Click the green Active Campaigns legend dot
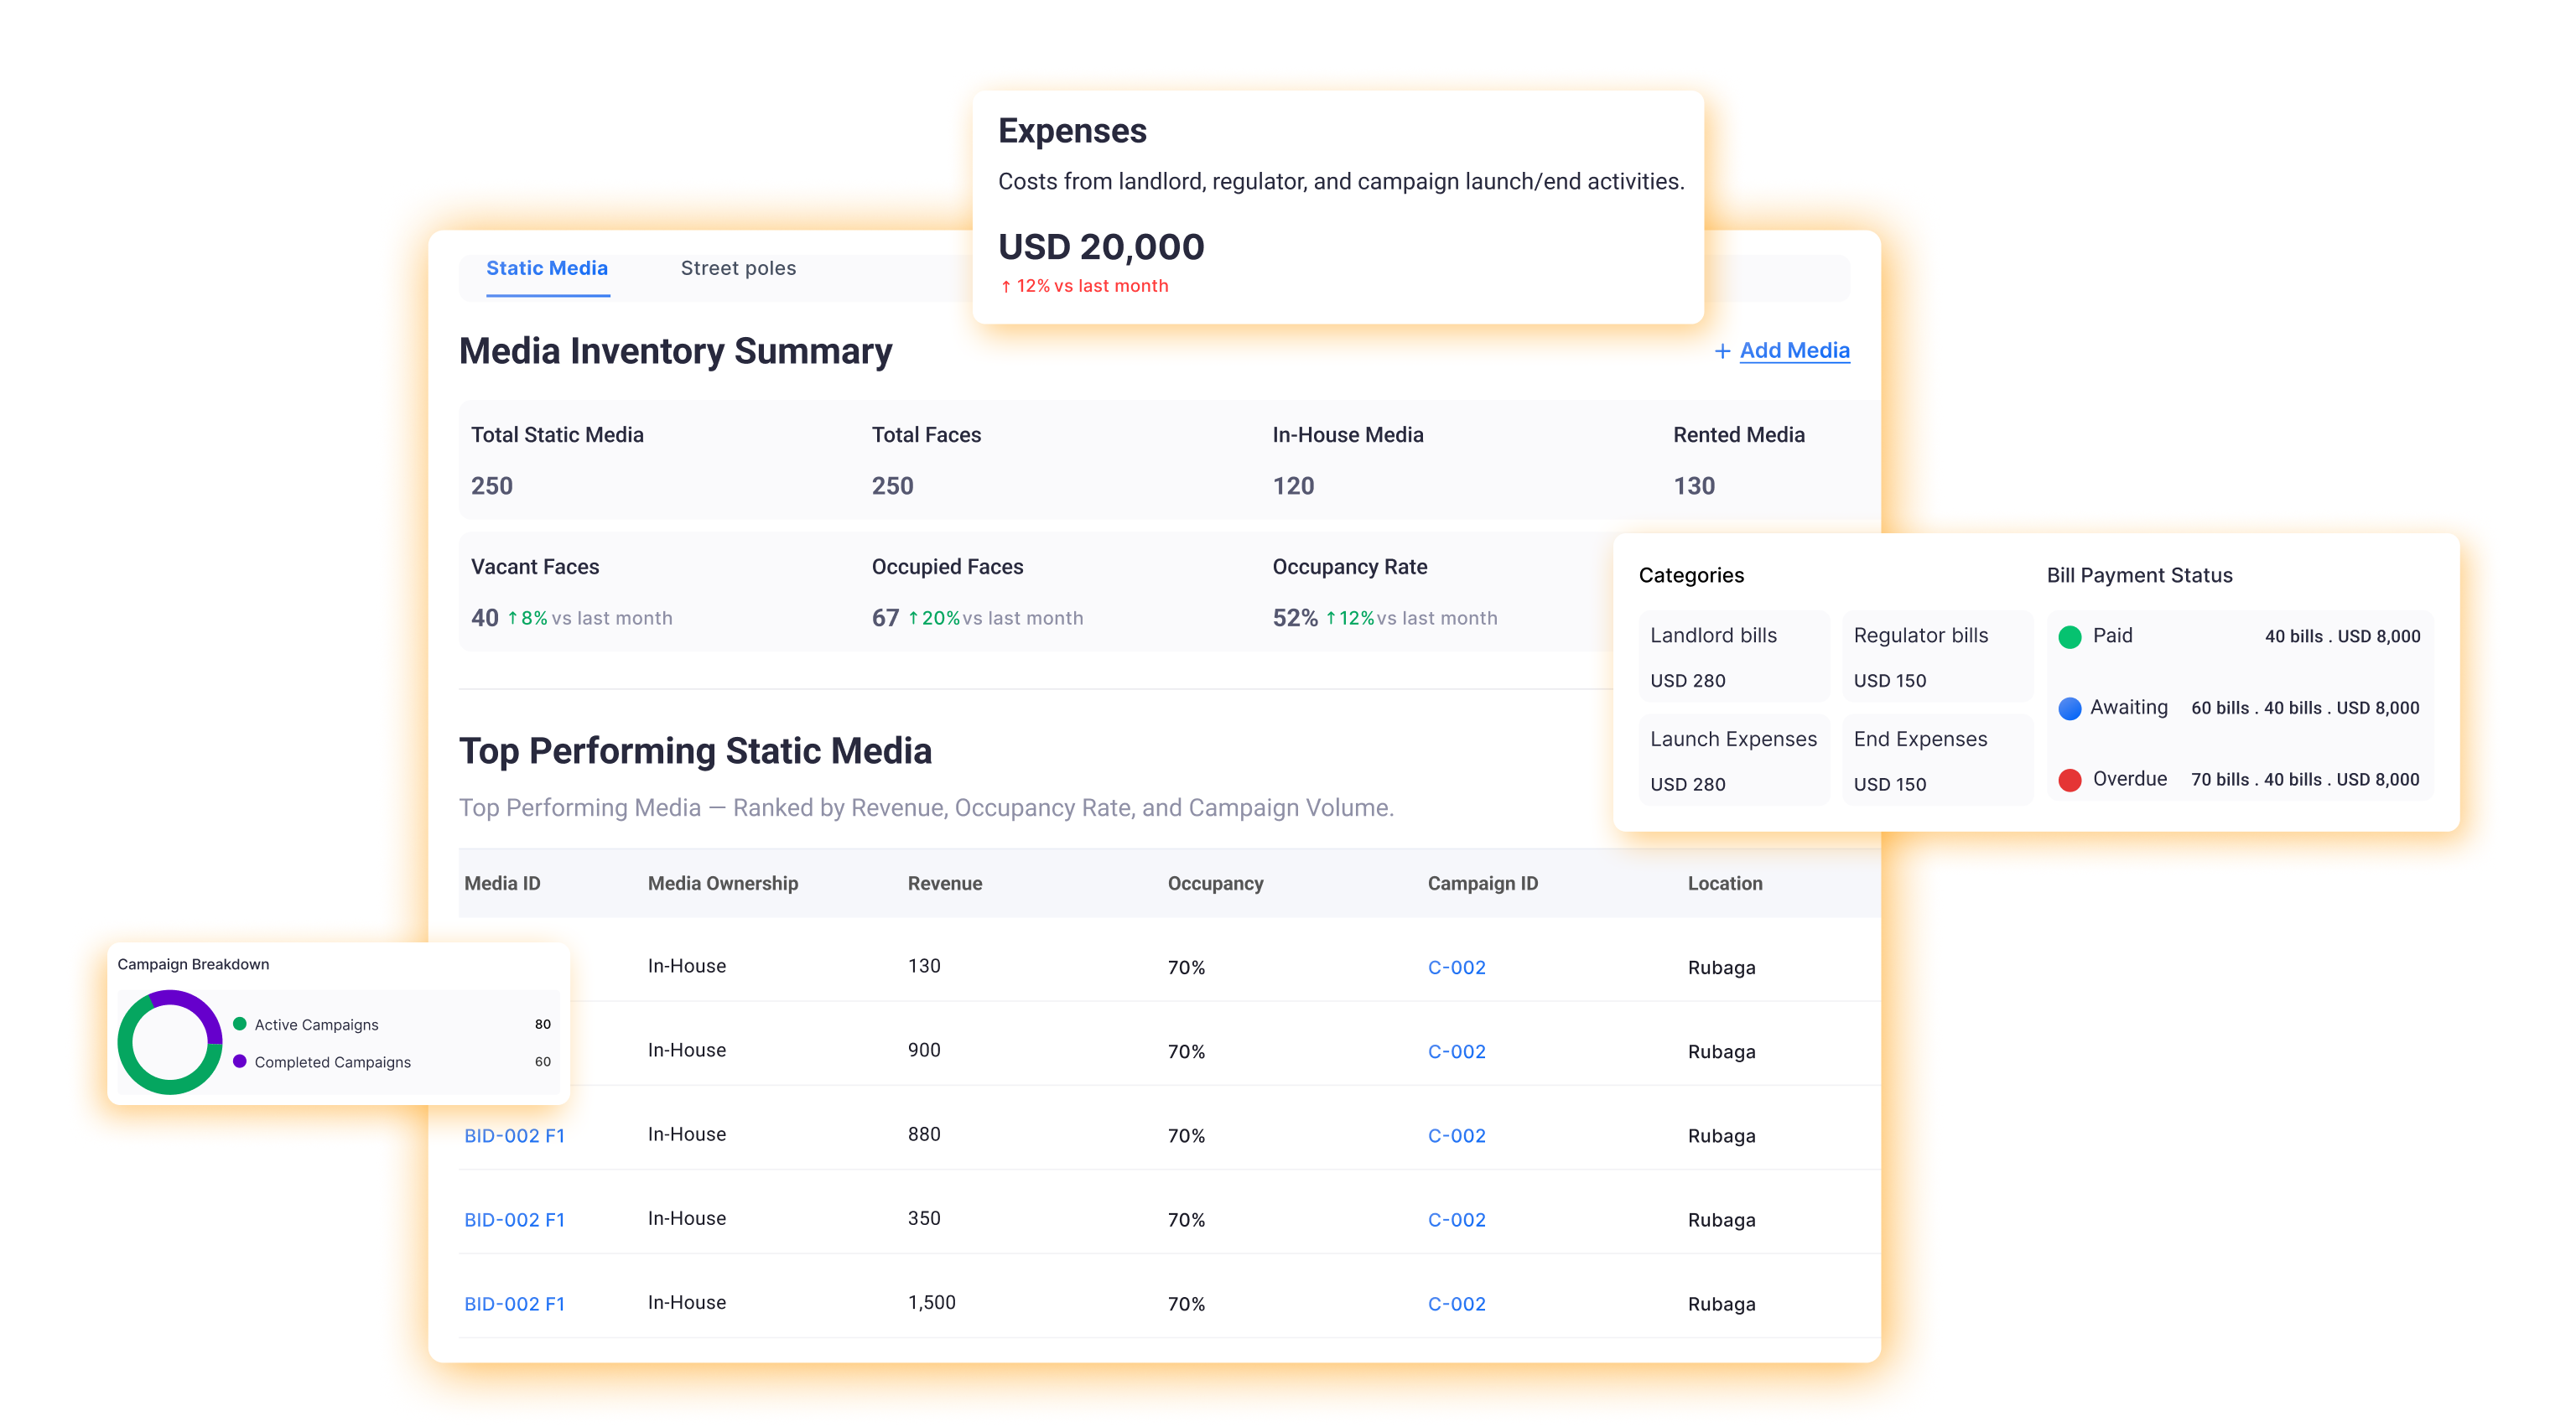This screenshot has height=1427, width=2576. tap(240, 1024)
